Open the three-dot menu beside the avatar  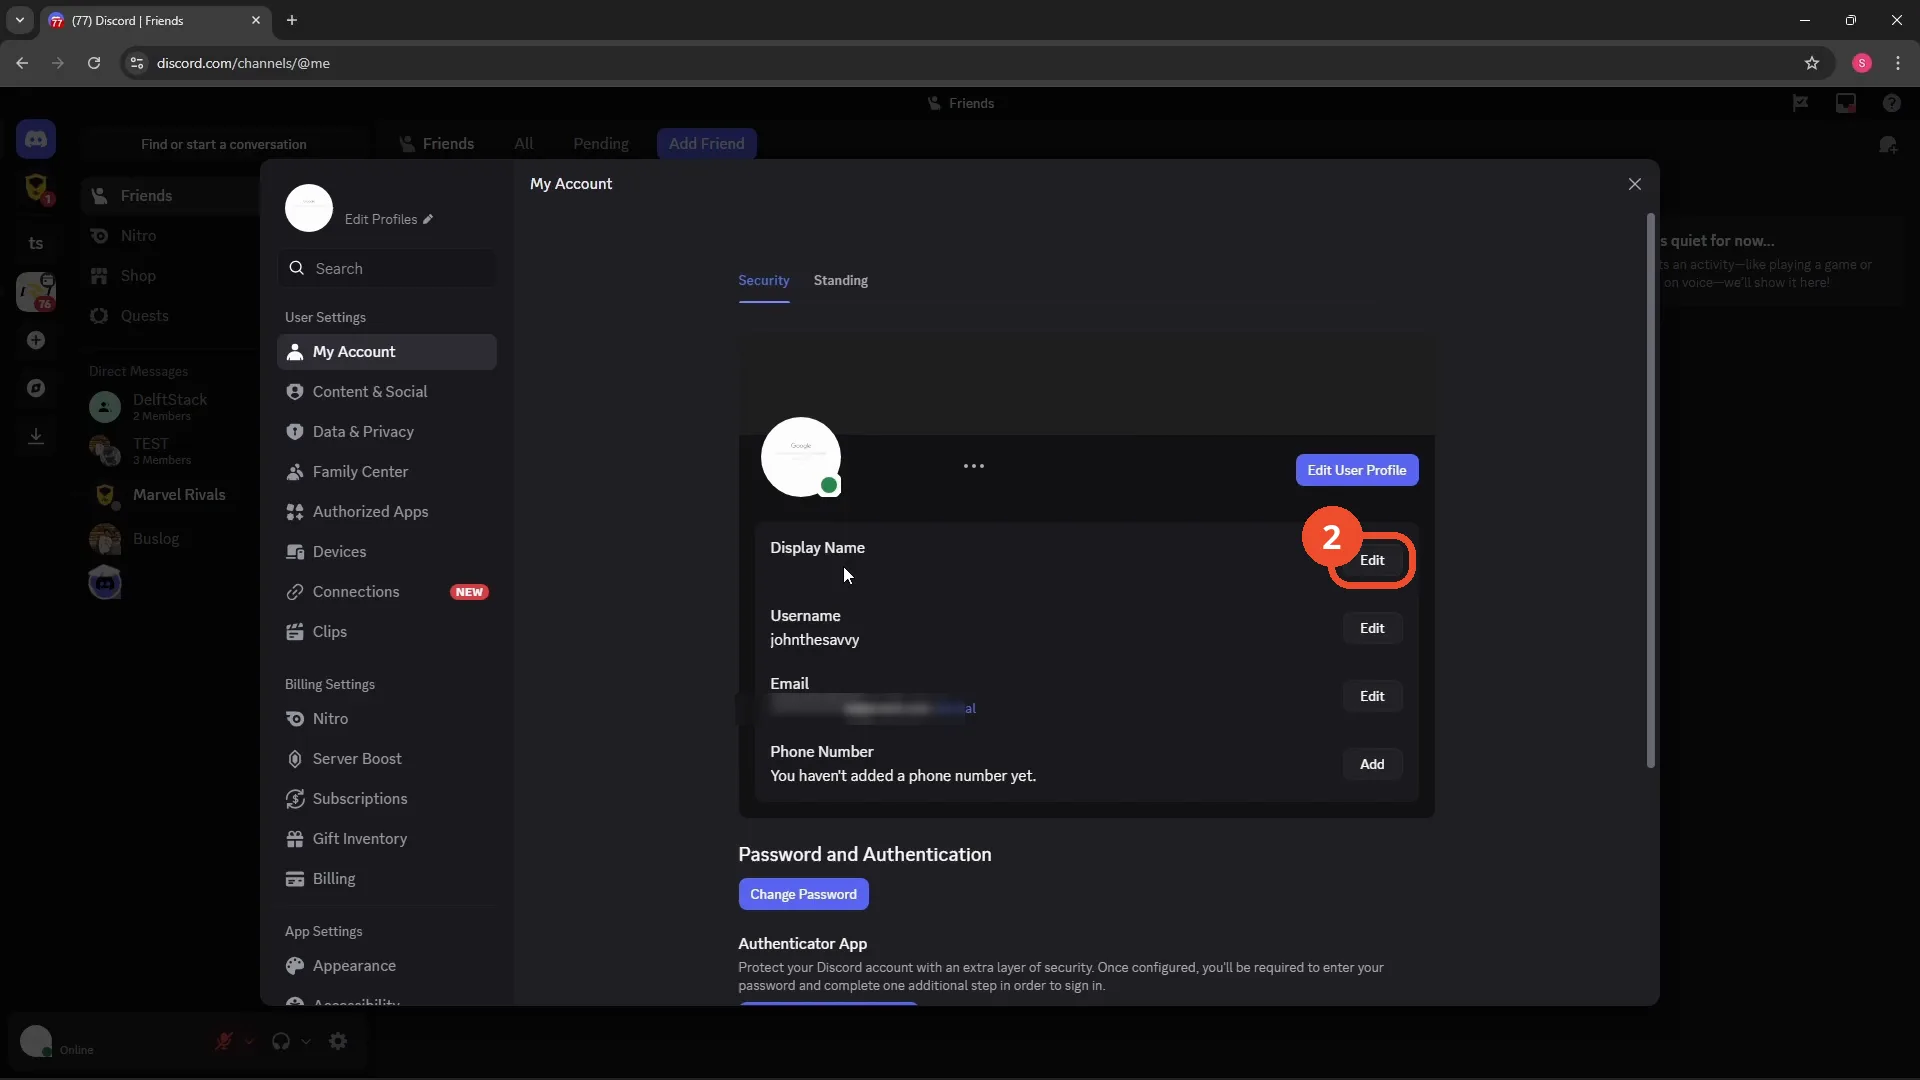pos(974,466)
